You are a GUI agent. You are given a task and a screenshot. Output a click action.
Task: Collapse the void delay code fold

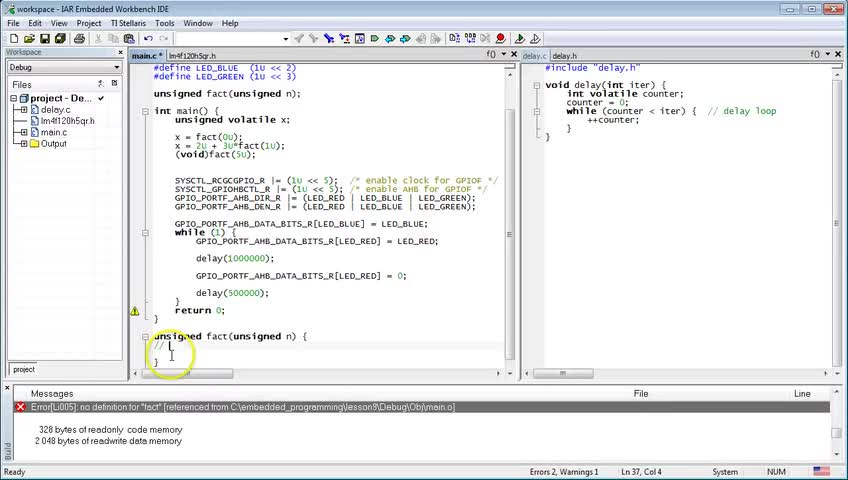pos(536,85)
